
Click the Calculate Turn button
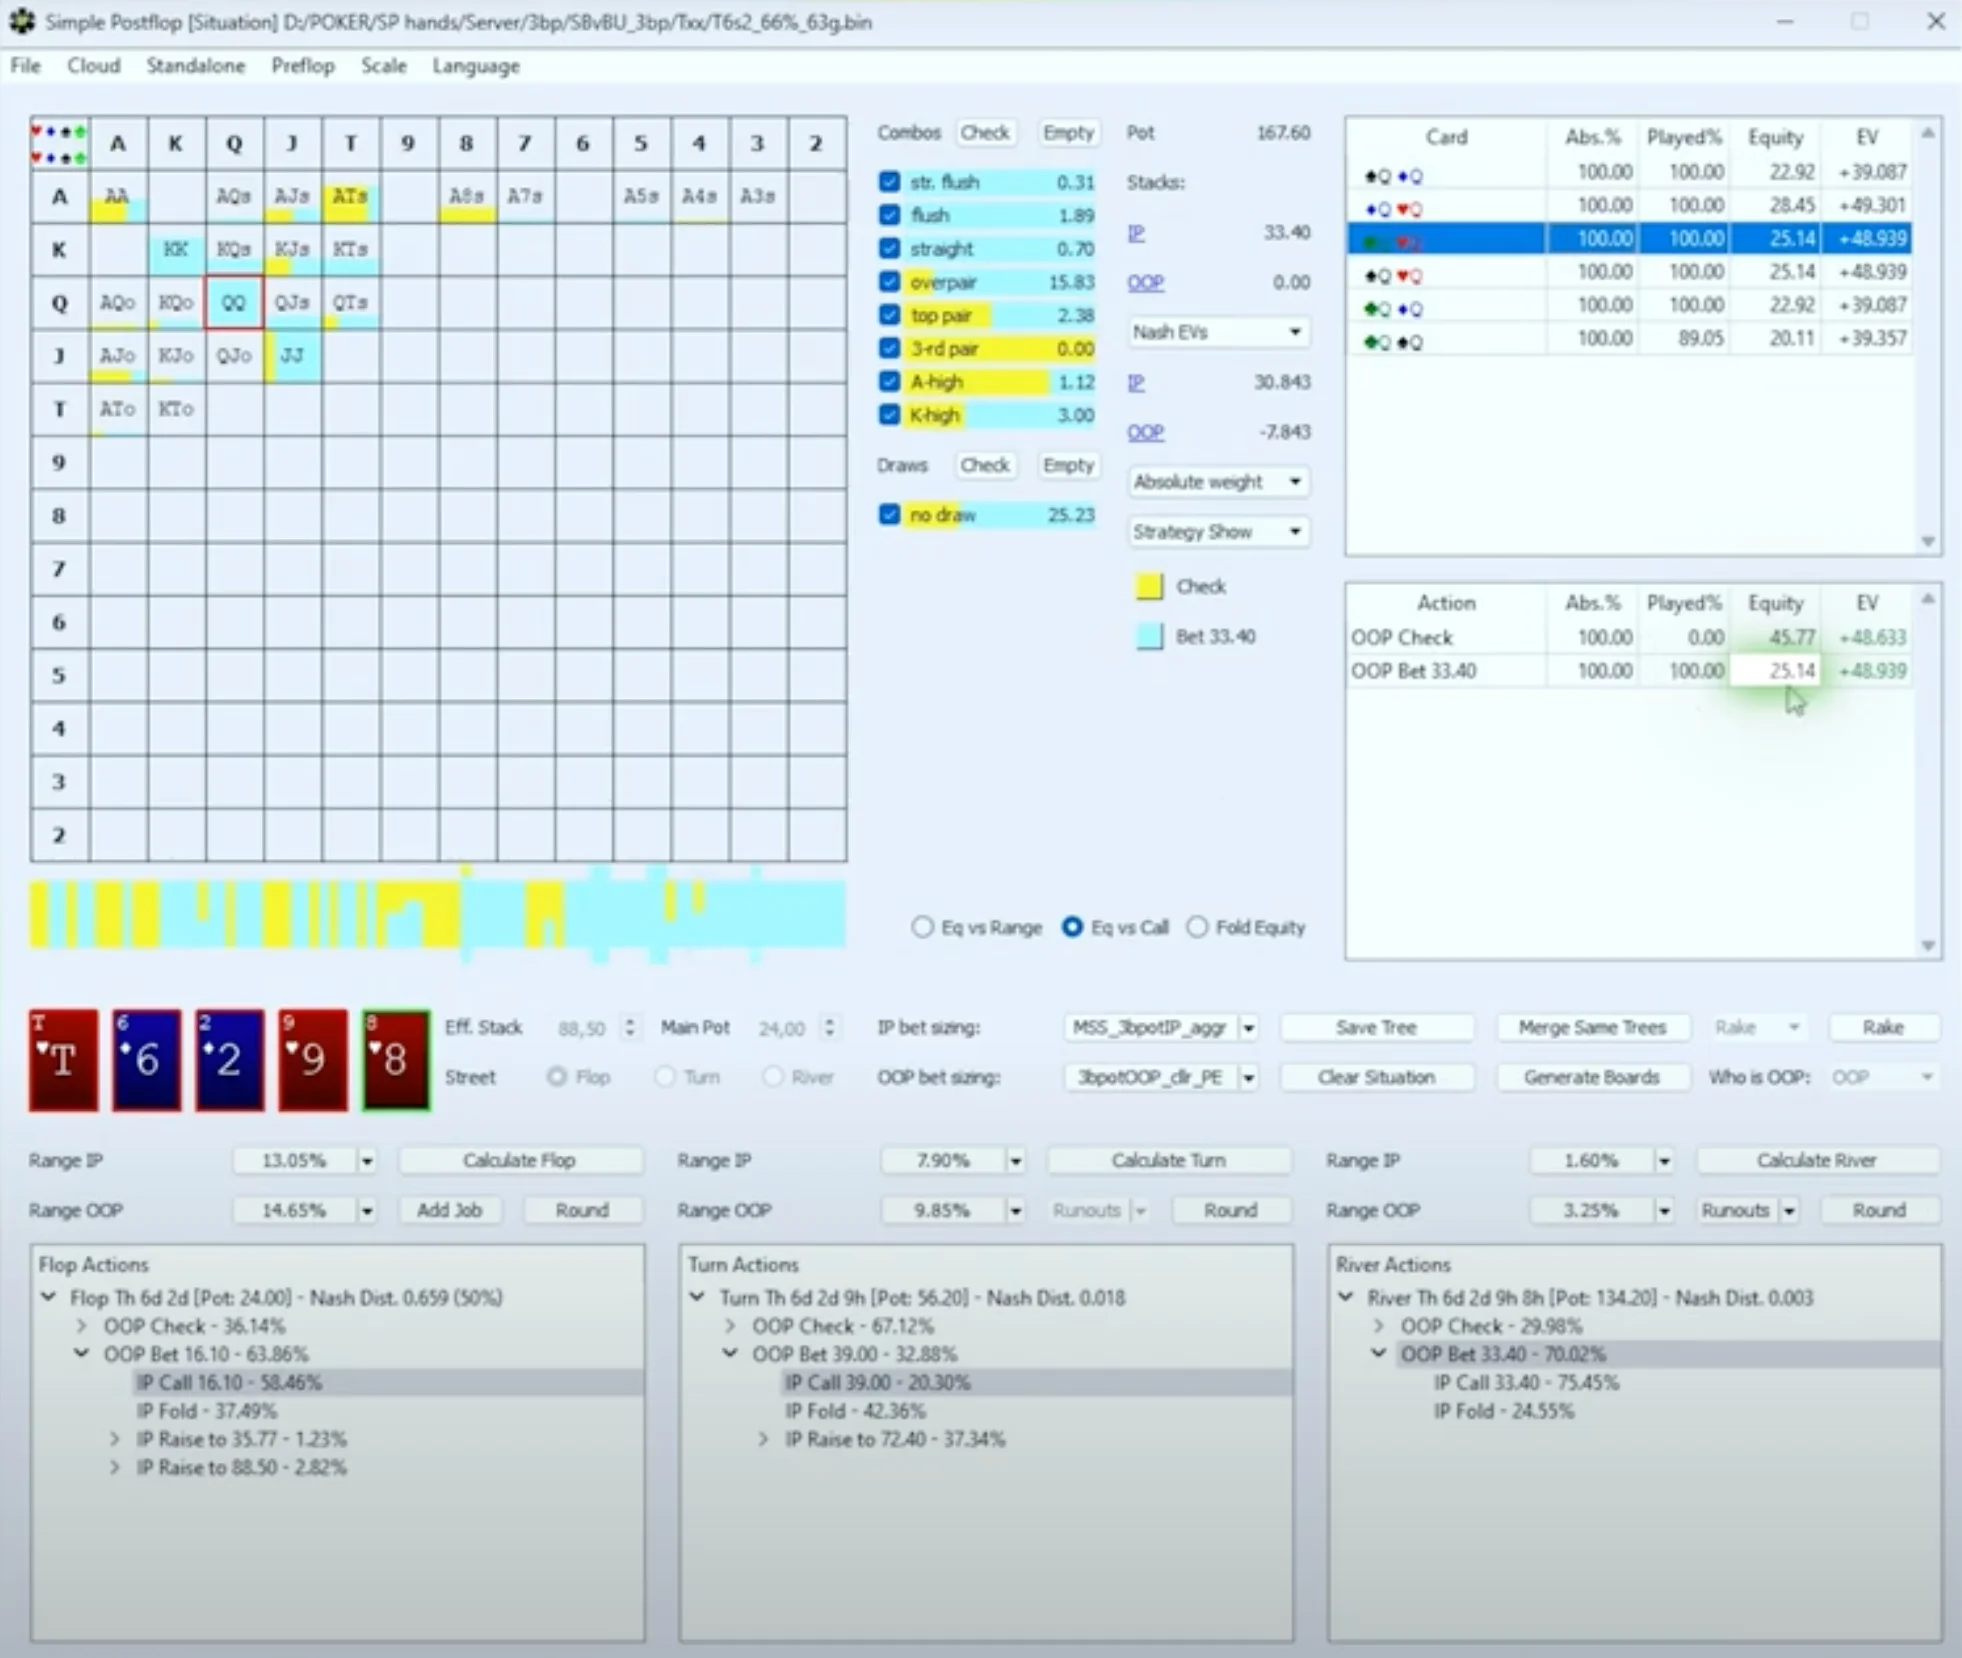click(1167, 1160)
